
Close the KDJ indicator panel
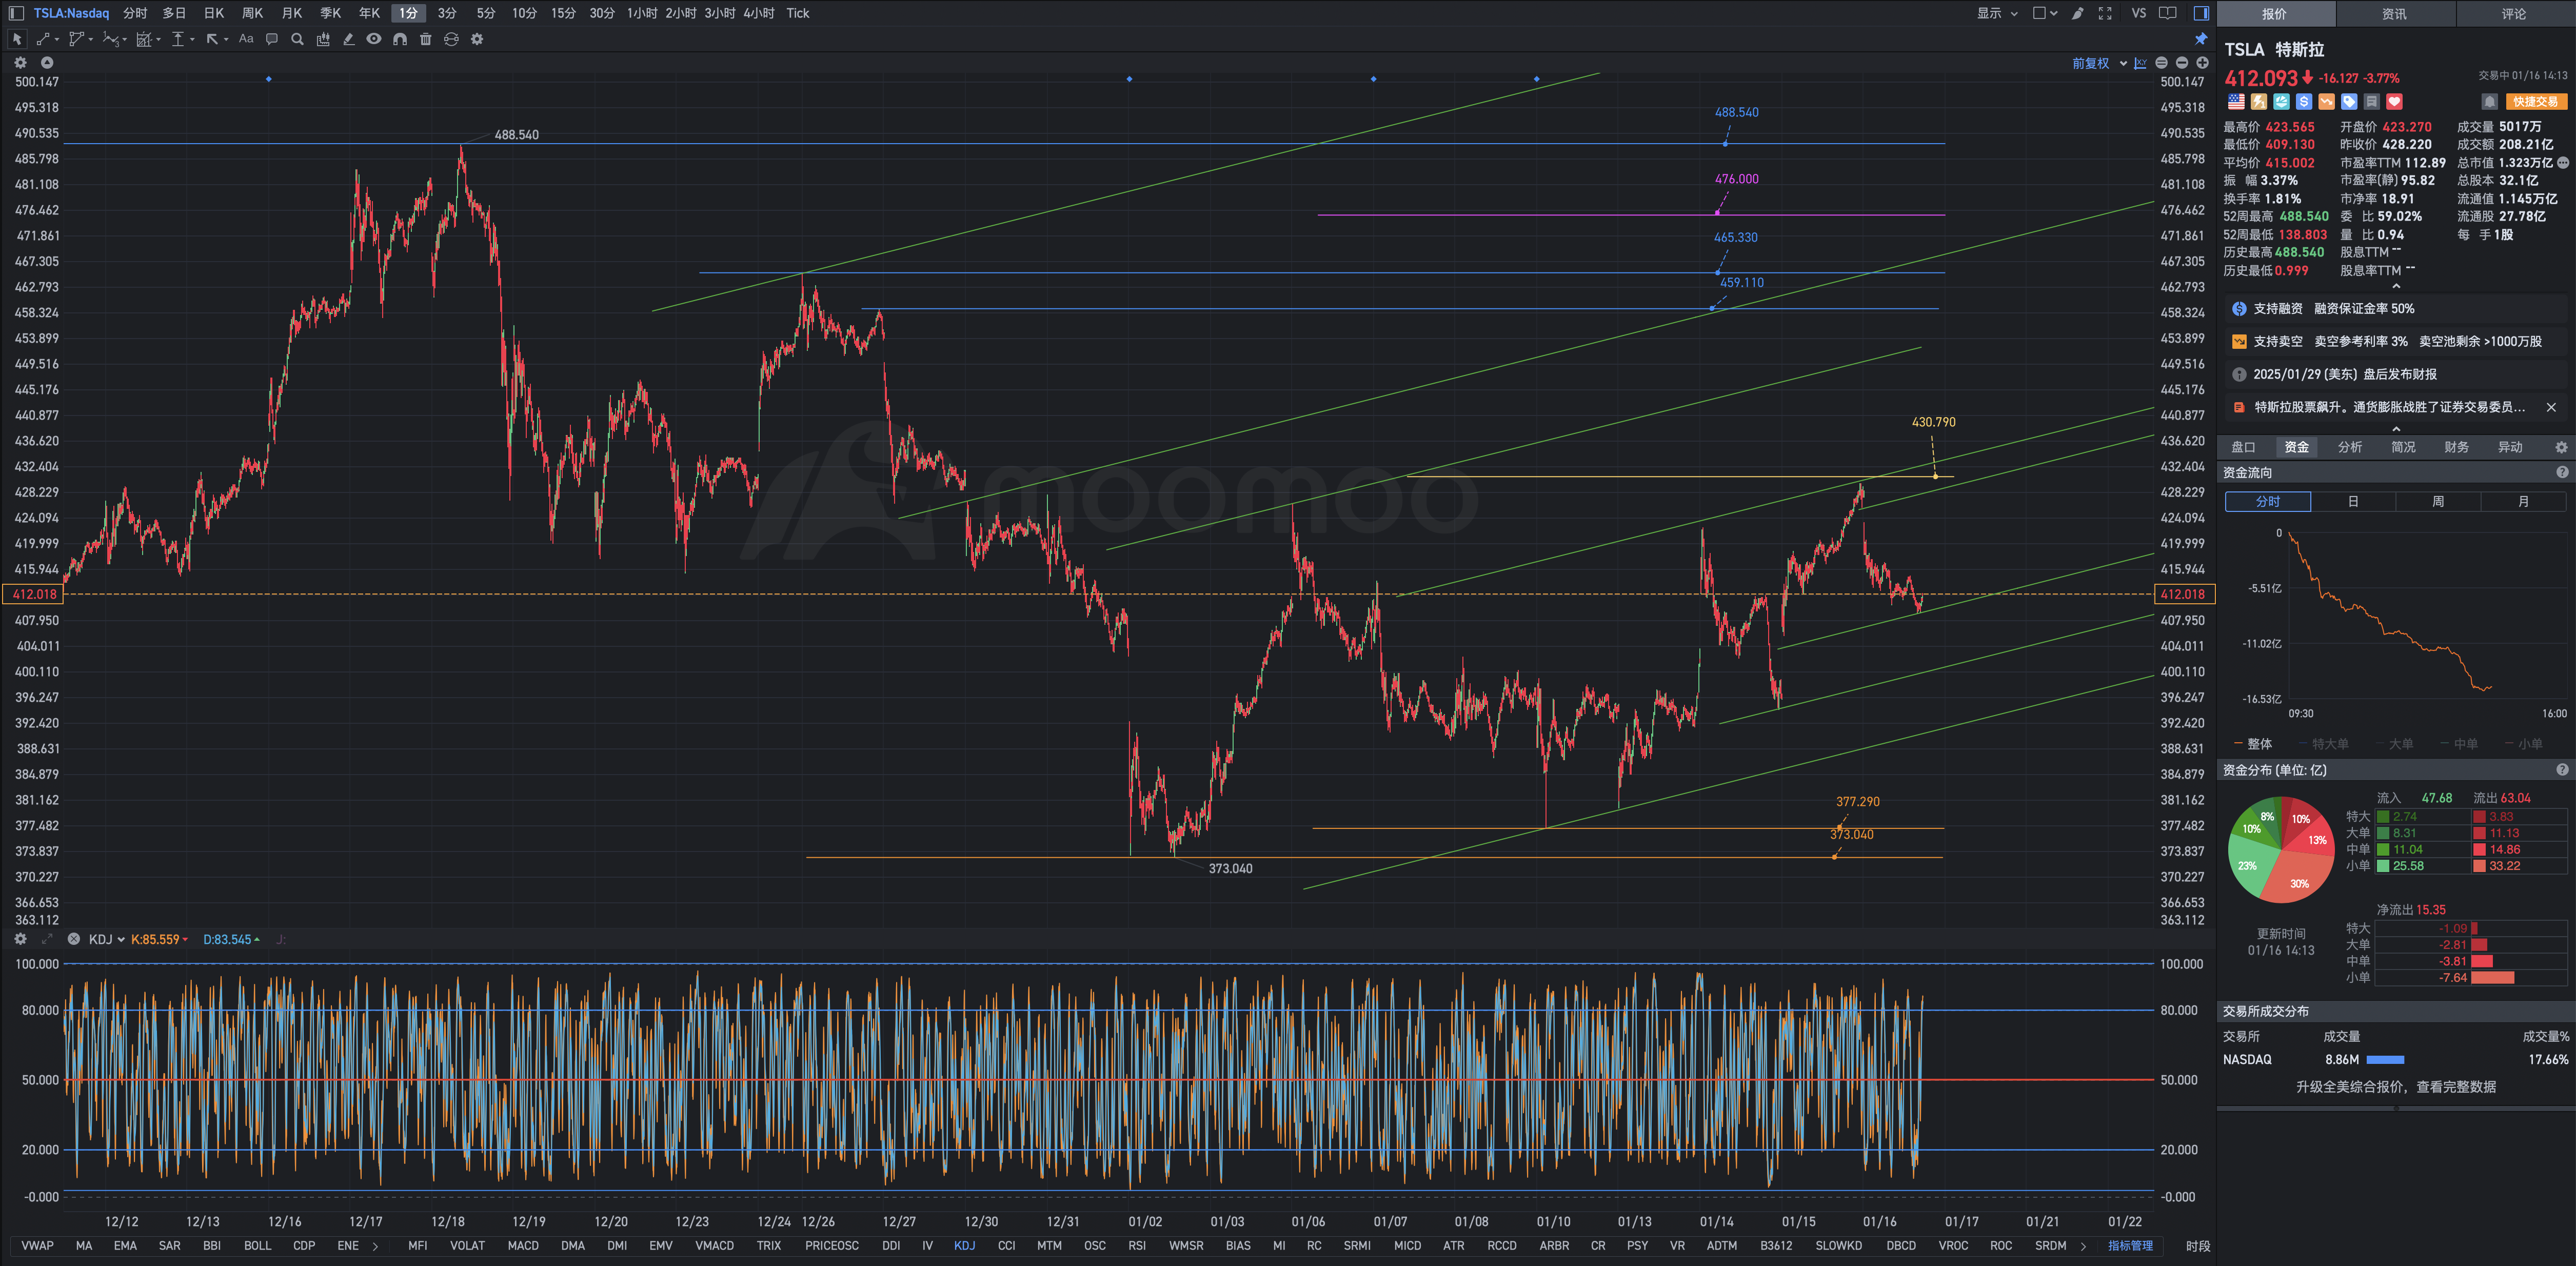(x=73, y=939)
